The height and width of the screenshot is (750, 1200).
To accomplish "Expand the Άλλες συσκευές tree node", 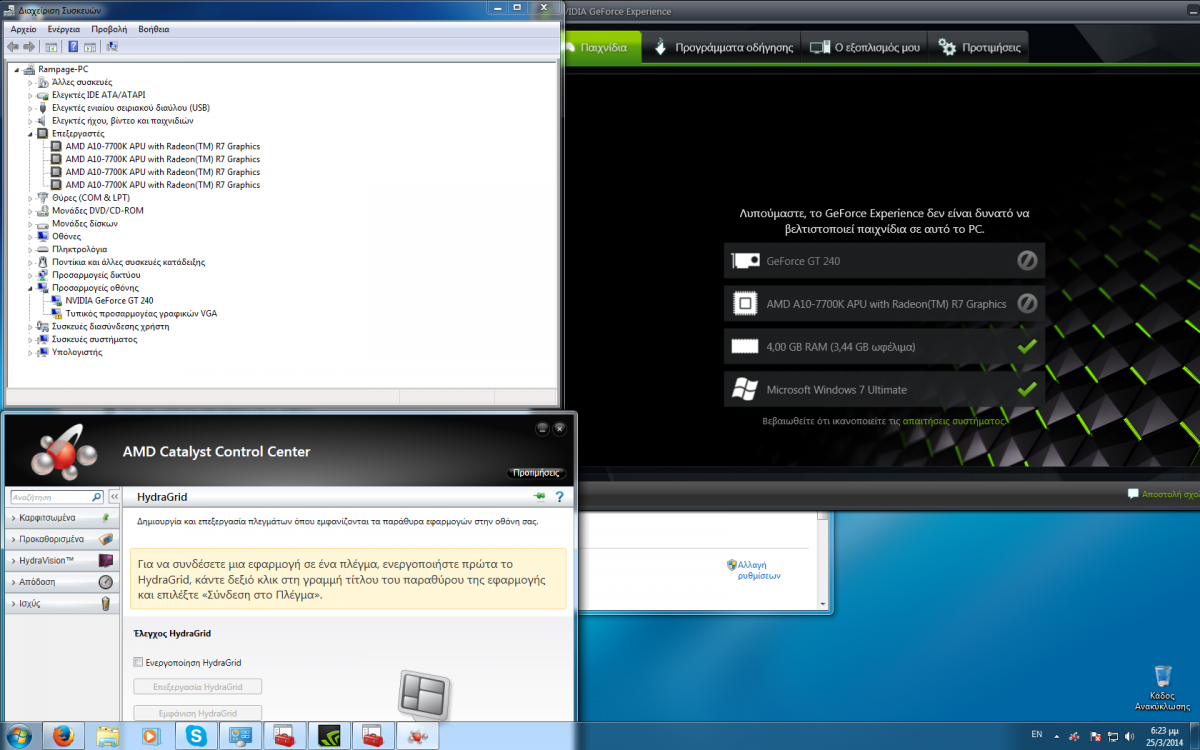I will 30,82.
